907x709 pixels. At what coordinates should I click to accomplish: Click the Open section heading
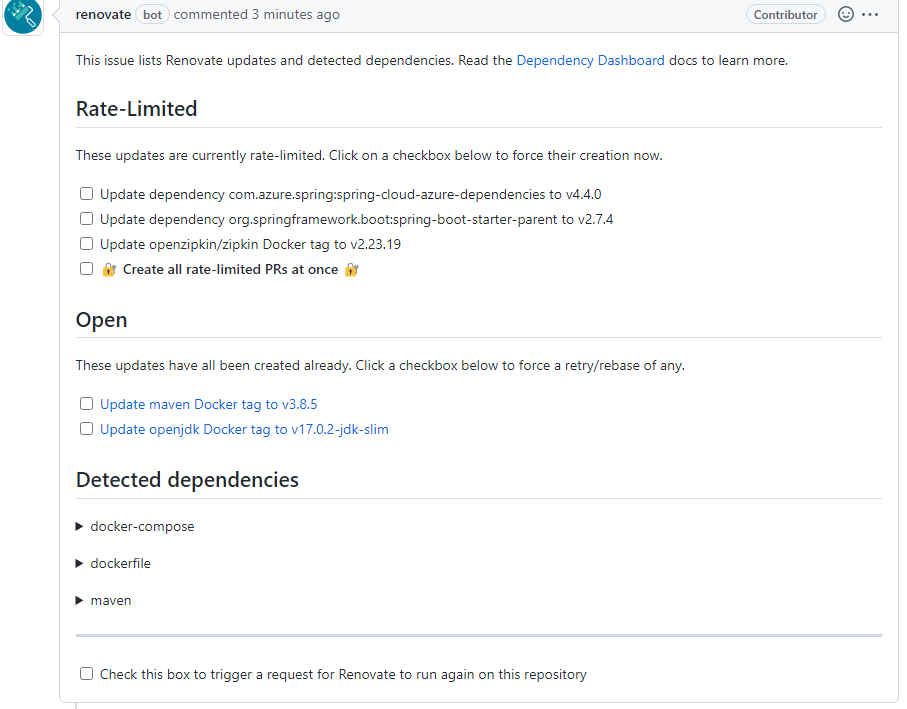click(x=101, y=320)
